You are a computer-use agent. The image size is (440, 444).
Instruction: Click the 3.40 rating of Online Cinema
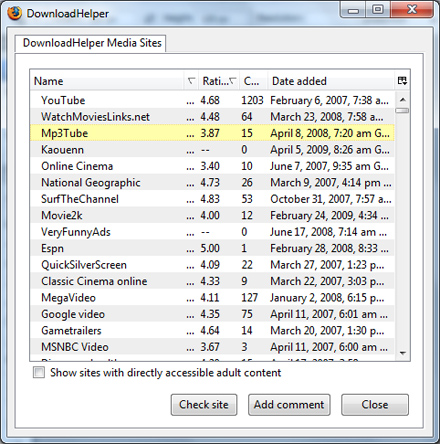[210, 166]
